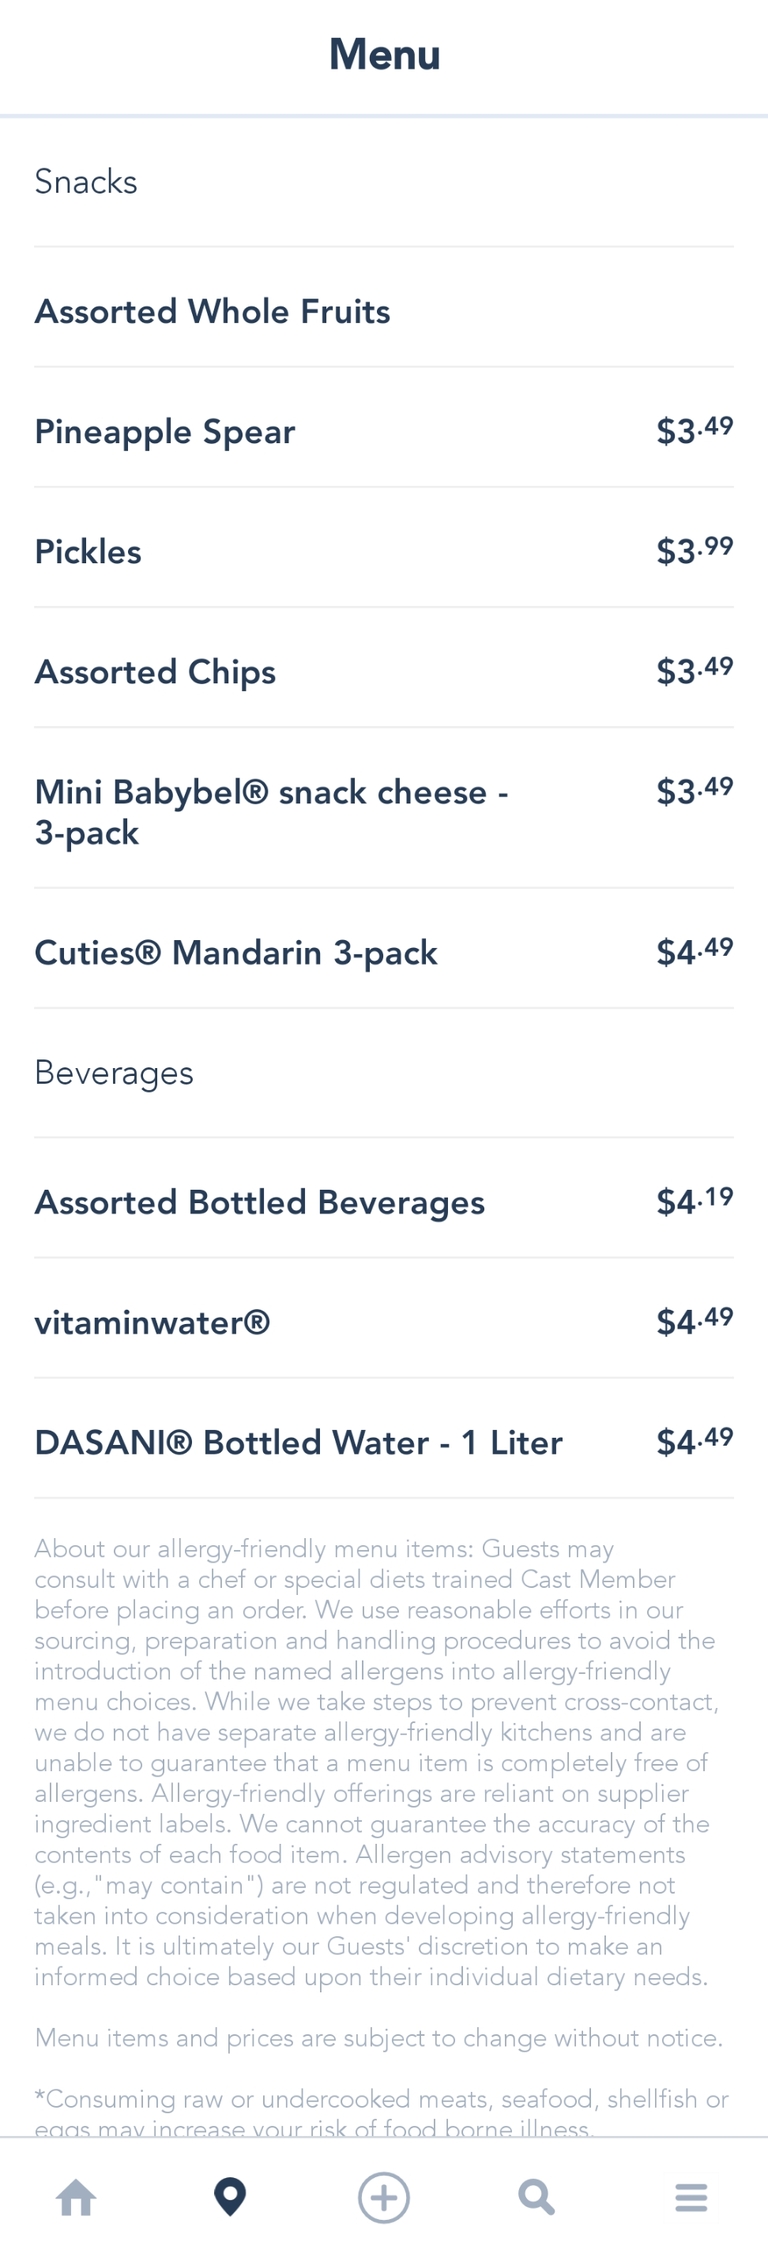Select DASANI Bottled Water 1 Liter

click(x=298, y=1442)
